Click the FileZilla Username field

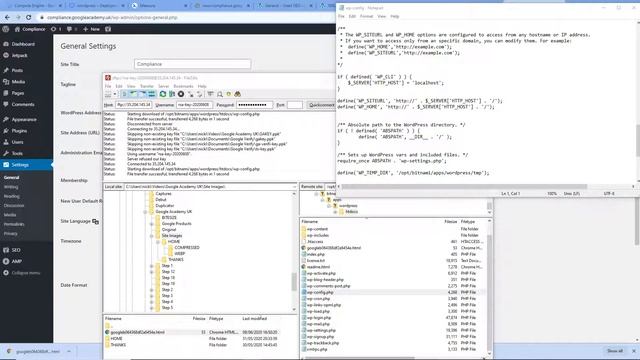194,105
